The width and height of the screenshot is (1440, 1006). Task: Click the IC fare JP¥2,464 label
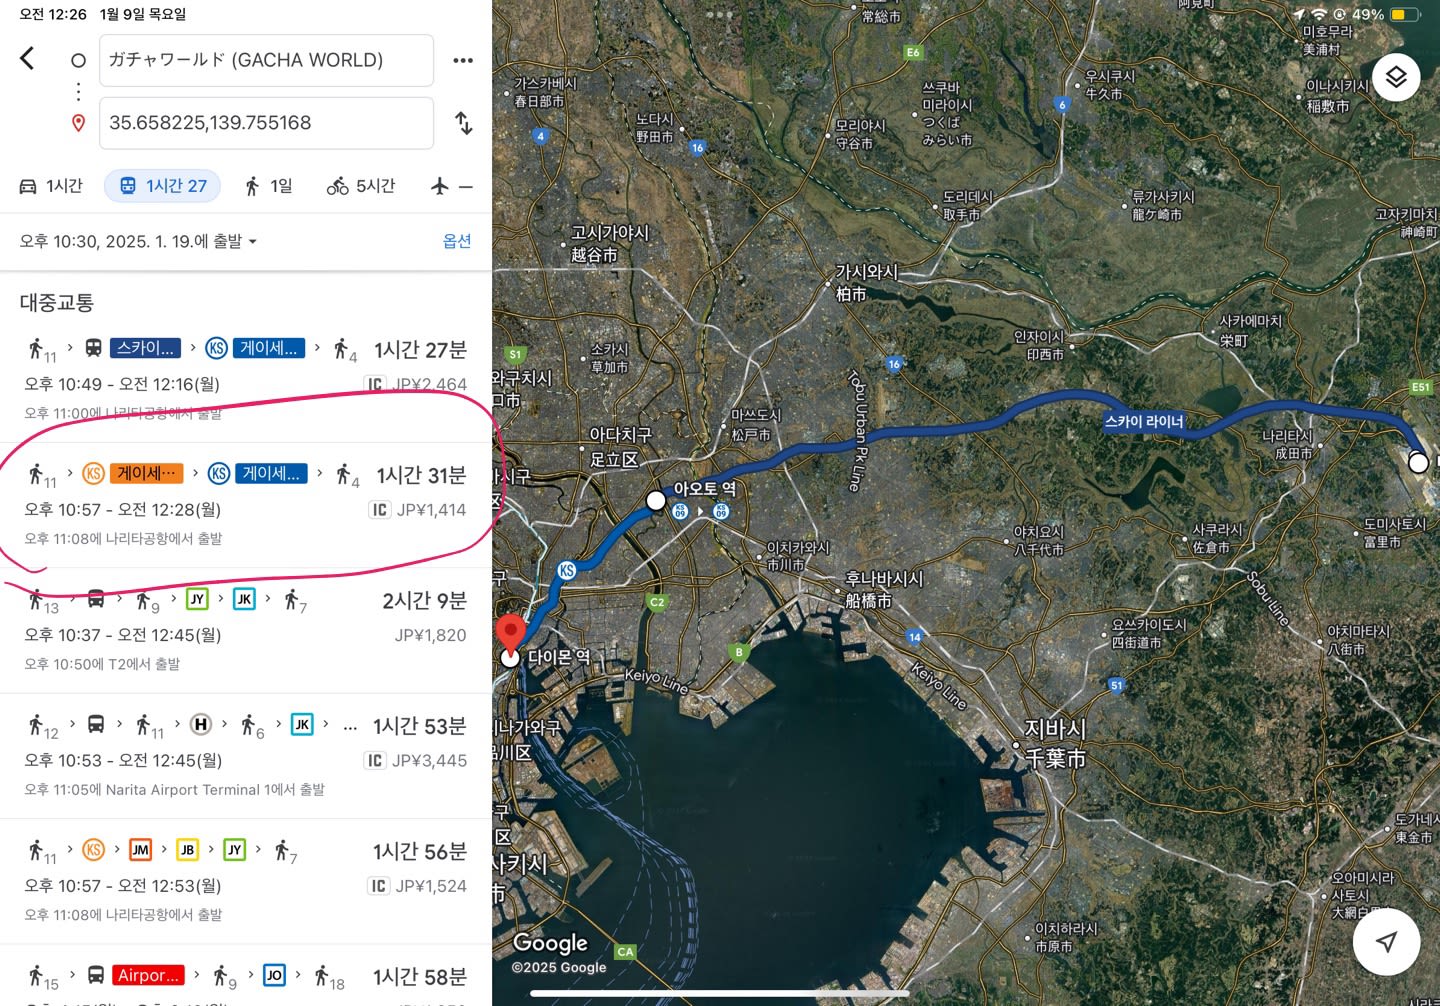pos(416,384)
